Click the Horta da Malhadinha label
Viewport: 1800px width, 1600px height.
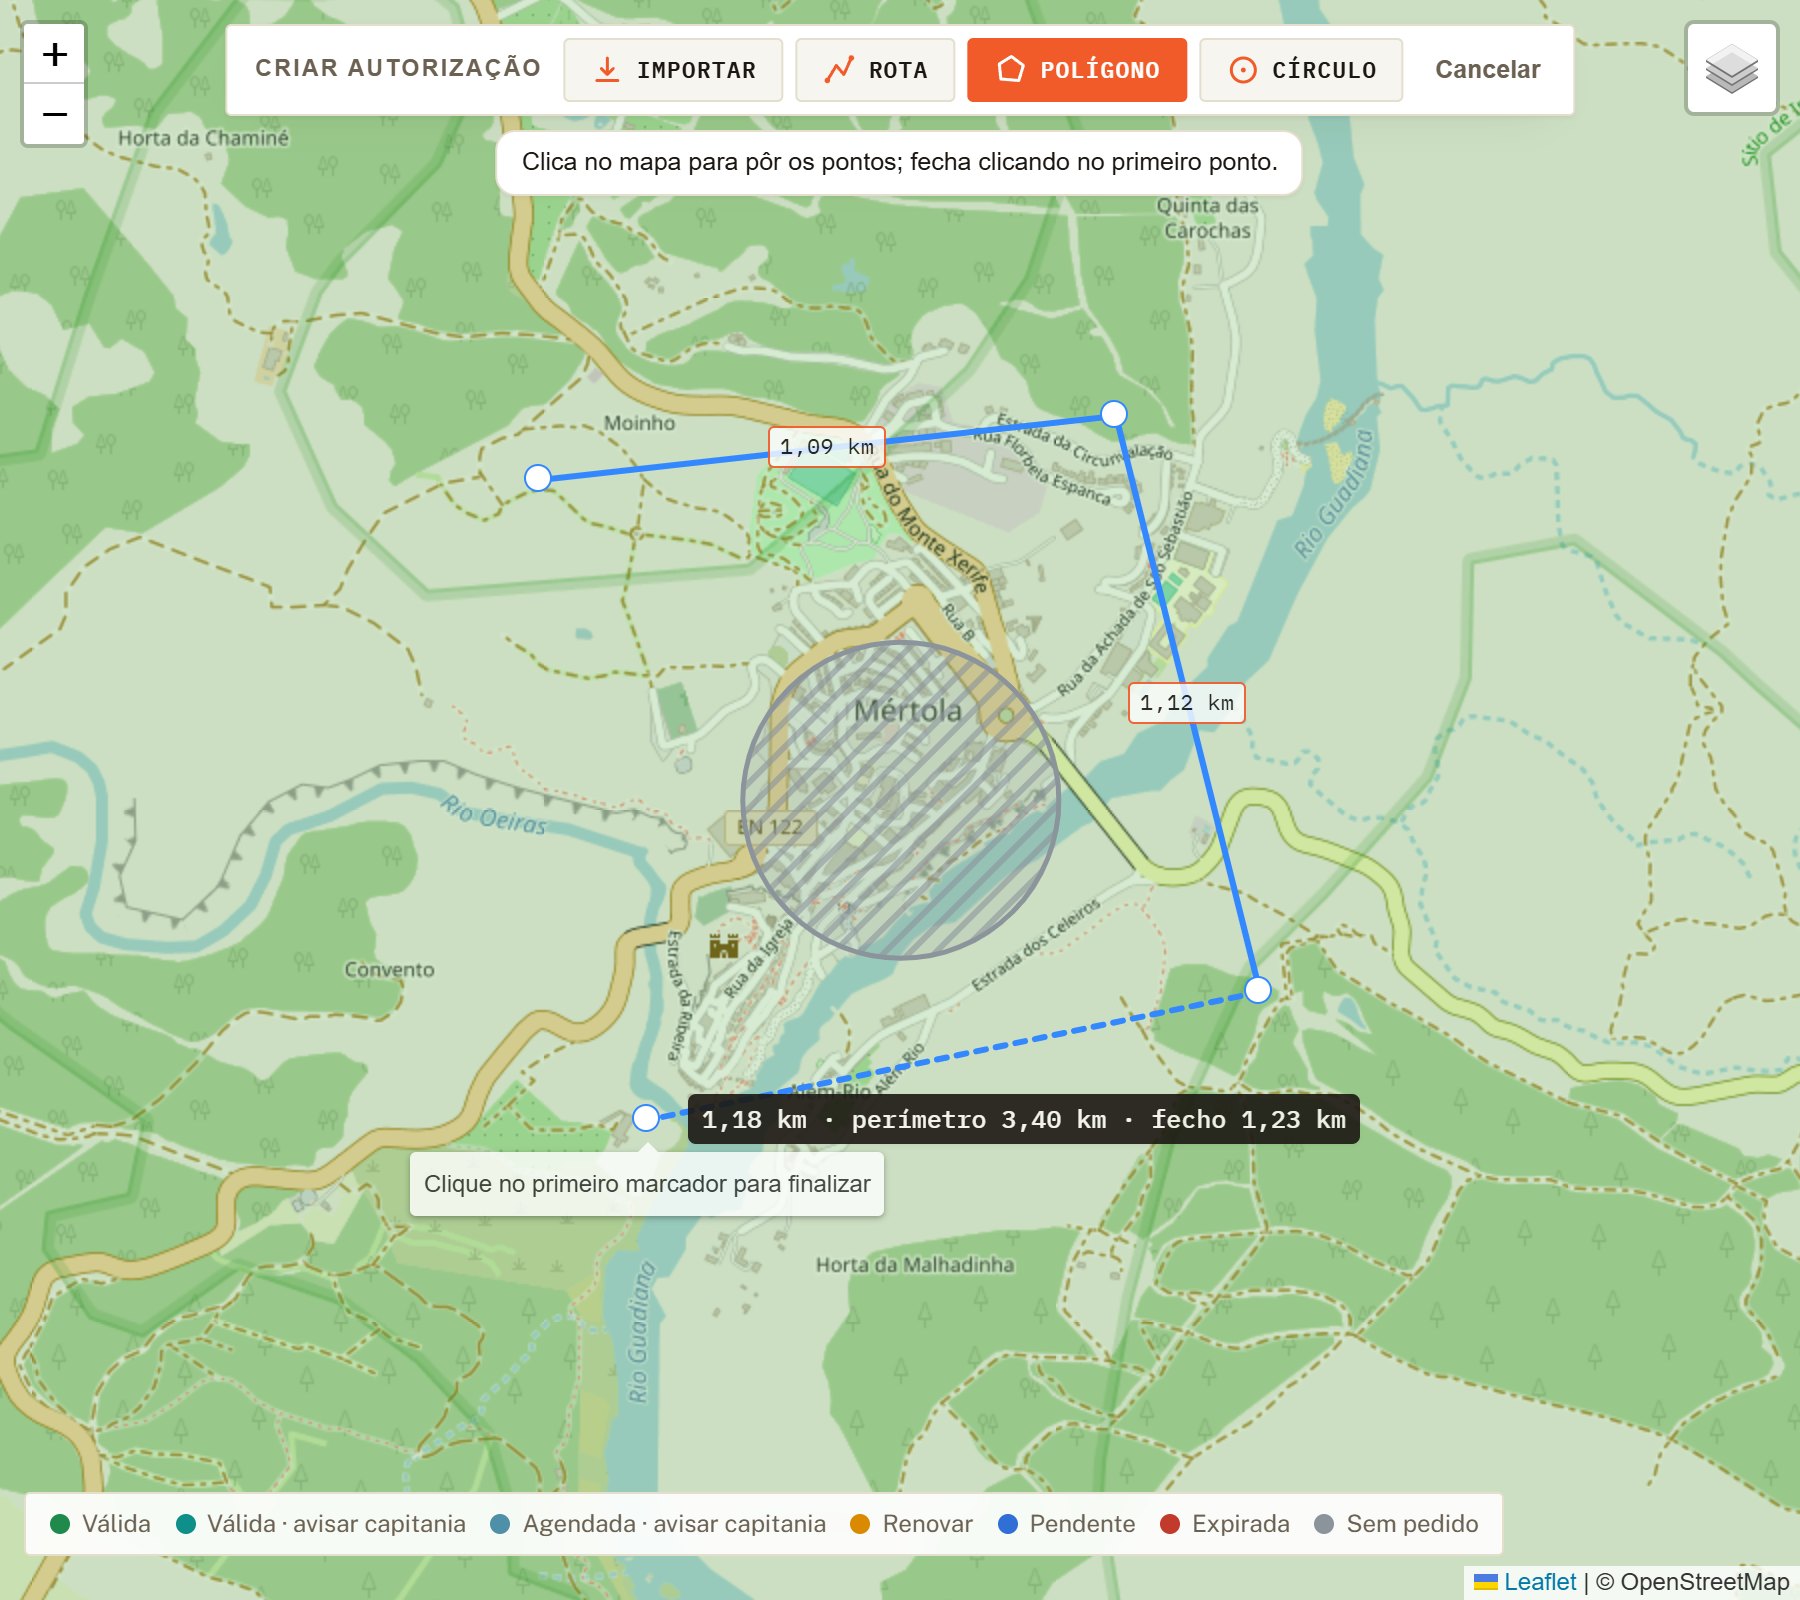(x=915, y=1265)
